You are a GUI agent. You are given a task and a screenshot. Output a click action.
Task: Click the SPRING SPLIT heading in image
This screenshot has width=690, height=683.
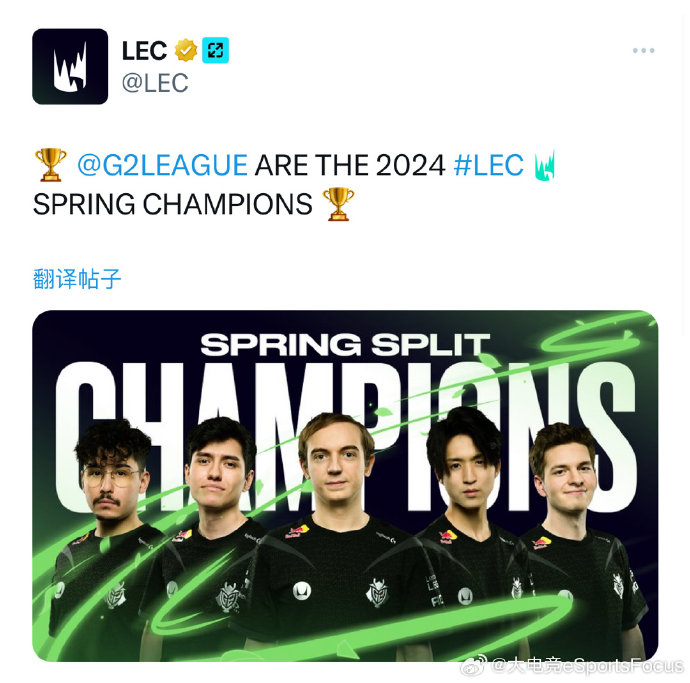tap(345, 345)
